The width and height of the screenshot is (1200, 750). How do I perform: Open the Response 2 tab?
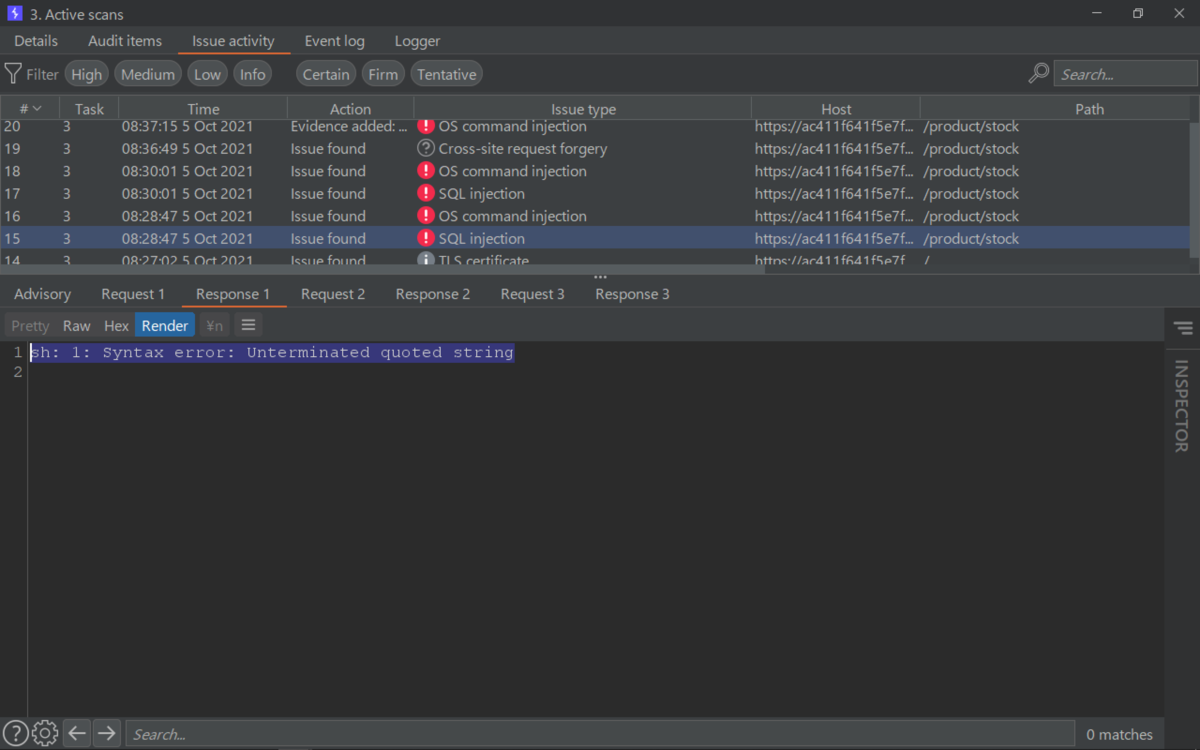click(x=433, y=294)
